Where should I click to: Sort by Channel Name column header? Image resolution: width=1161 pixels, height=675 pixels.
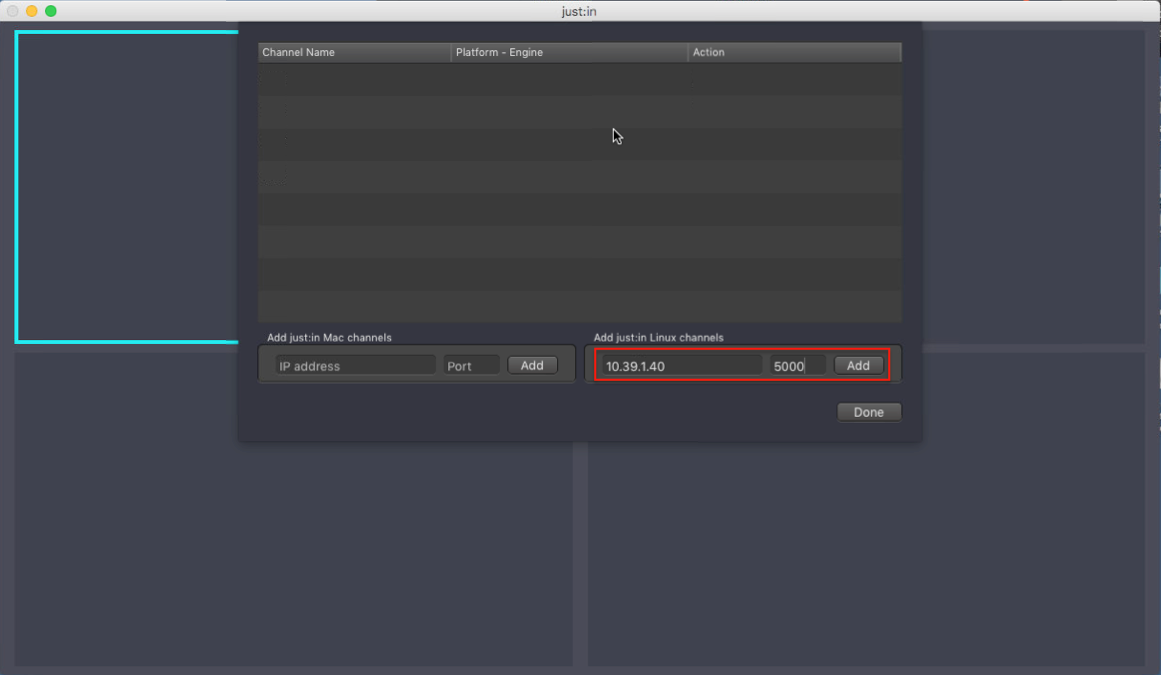tap(354, 53)
